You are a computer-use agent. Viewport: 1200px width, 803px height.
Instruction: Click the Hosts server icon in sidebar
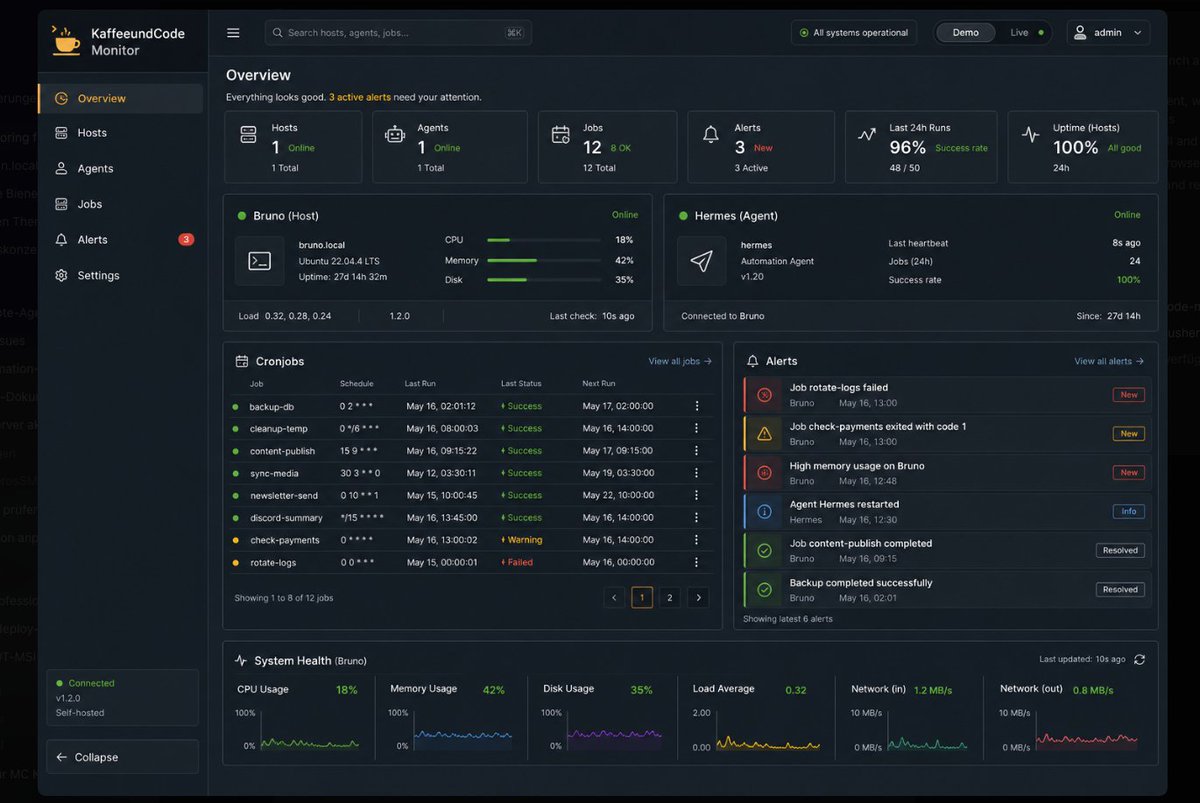point(62,133)
